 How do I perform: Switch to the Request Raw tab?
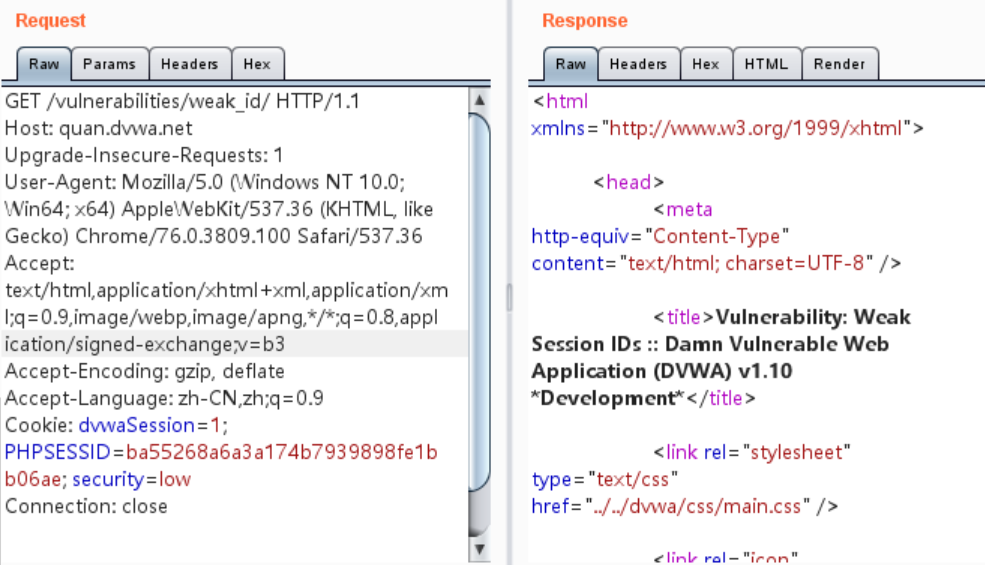click(x=44, y=64)
